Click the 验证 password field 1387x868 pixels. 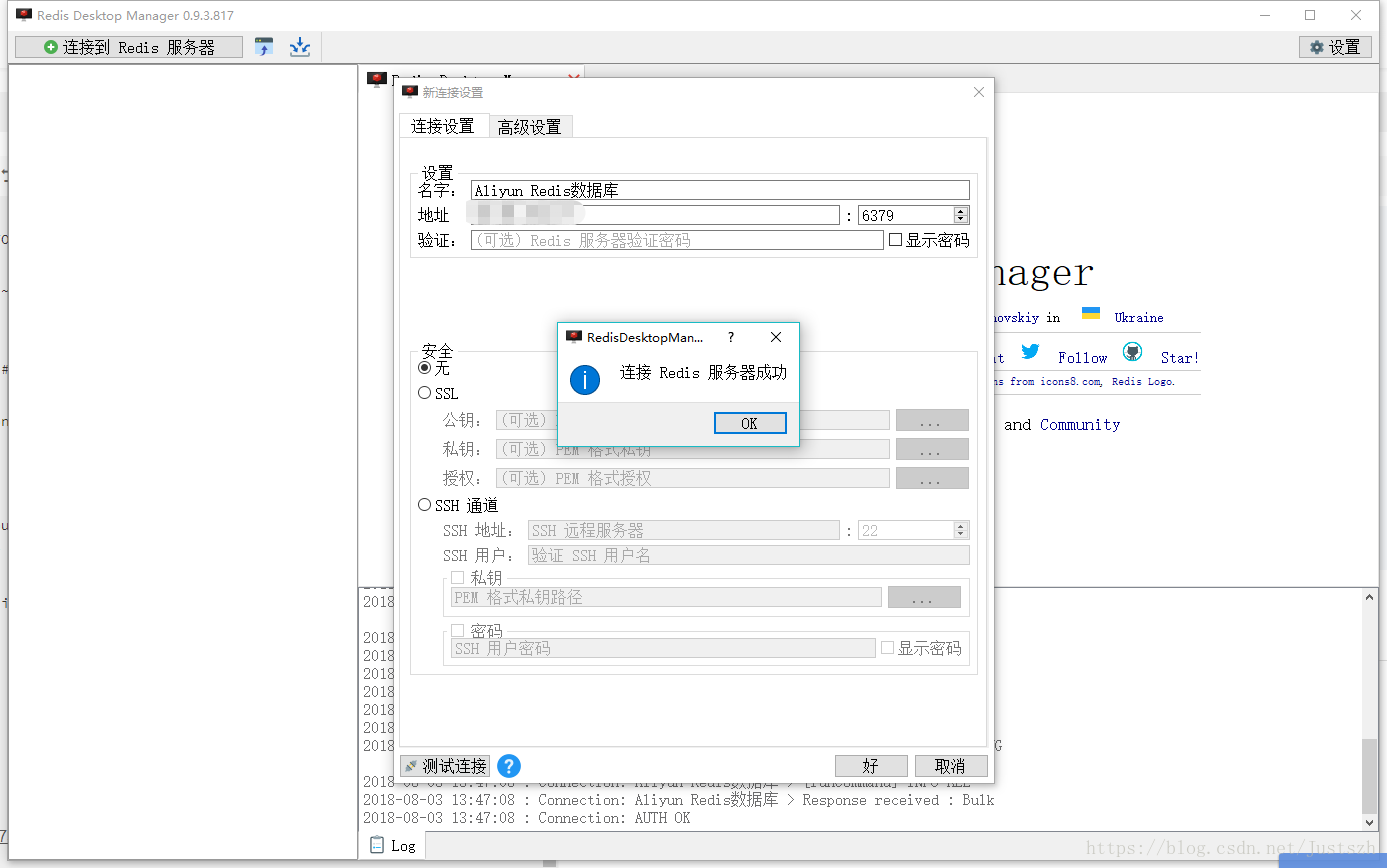[677, 240]
